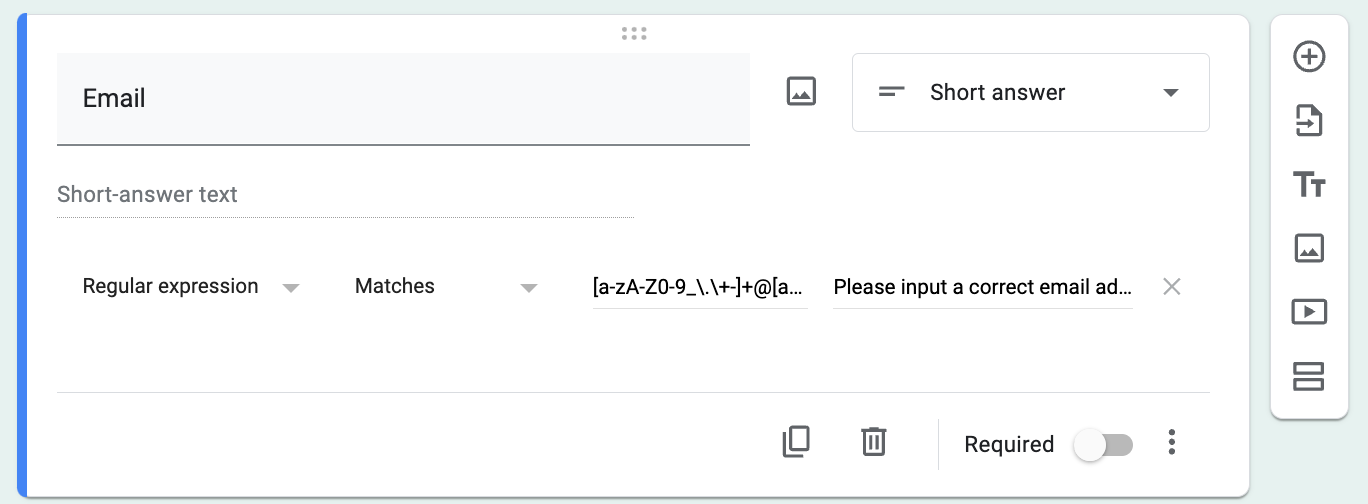
Task: Add a video from the sidebar
Action: coord(1309,312)
